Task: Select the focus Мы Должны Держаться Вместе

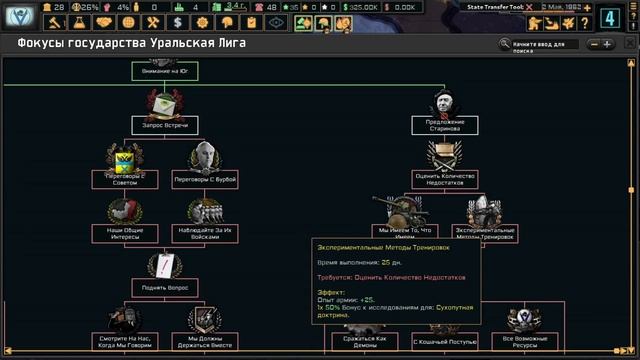Action: pyautogui.click(x=205, y=342)
